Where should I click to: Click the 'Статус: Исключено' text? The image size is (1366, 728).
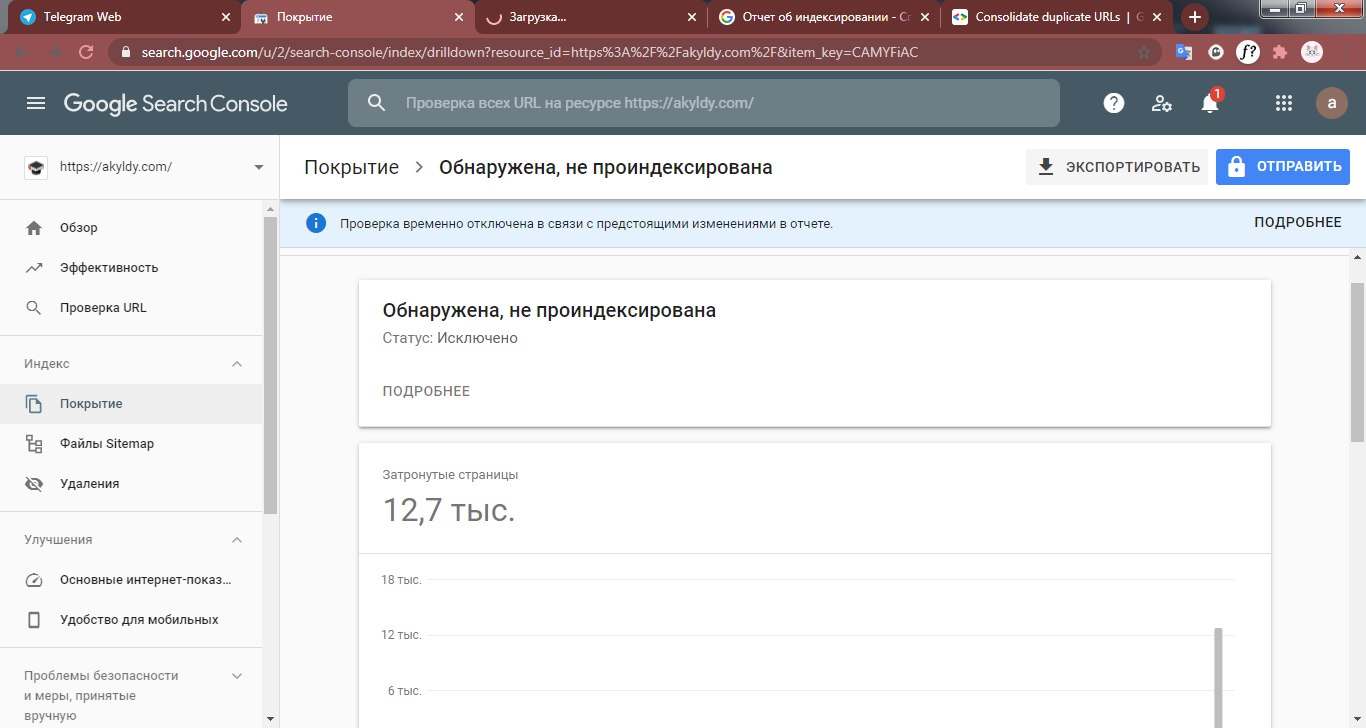click(450, 338)
